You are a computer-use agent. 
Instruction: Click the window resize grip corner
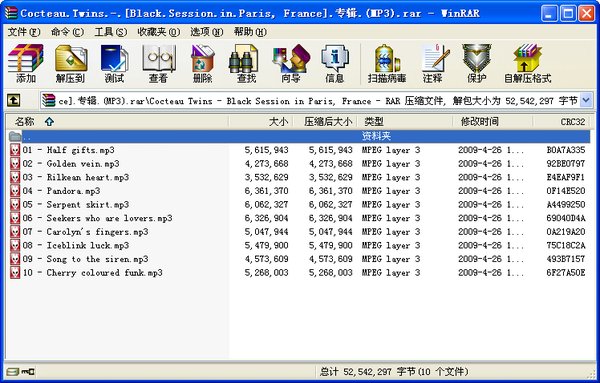592,375
